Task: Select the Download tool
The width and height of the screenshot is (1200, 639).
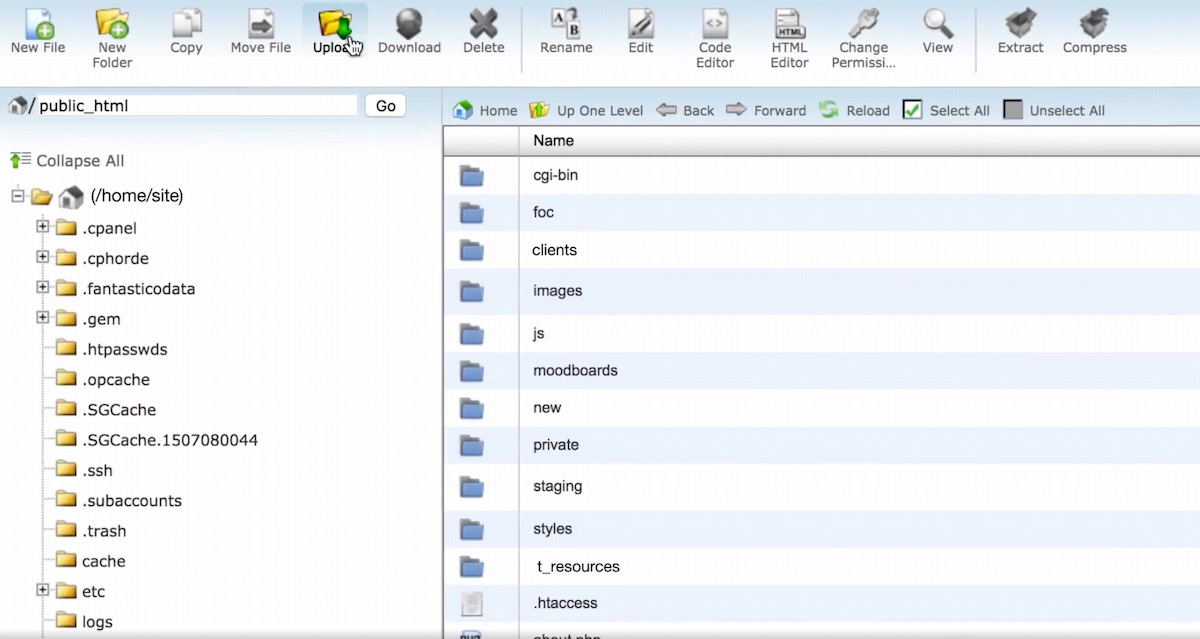Action: pos(409,30)
